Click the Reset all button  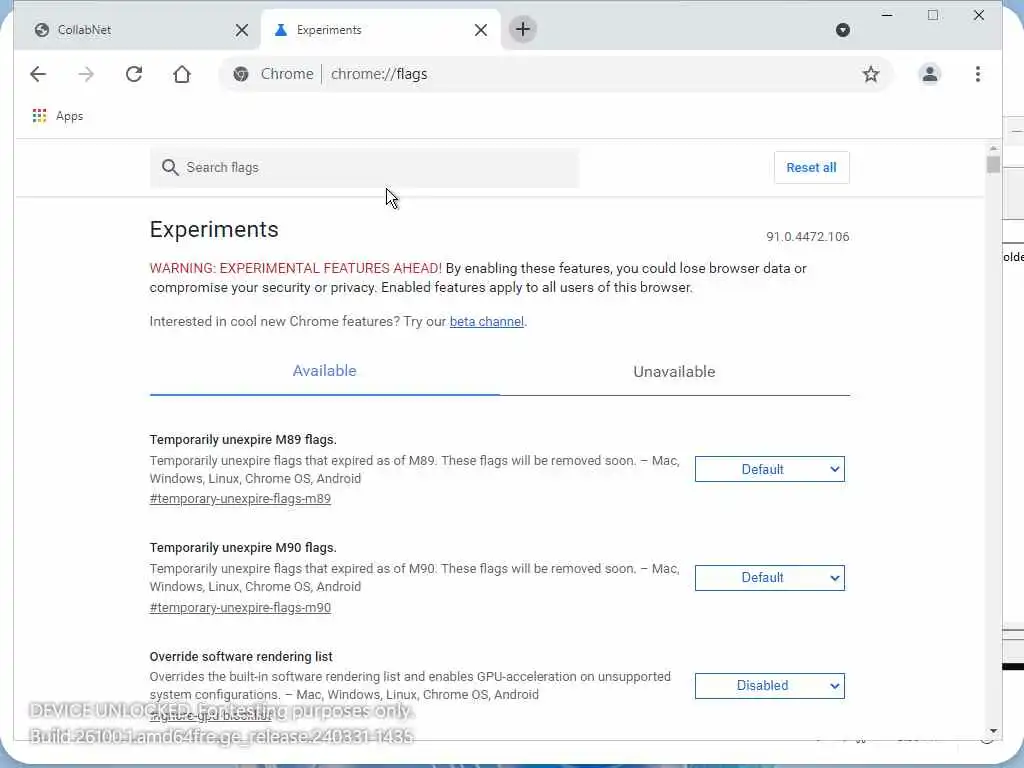pos(811,167)
